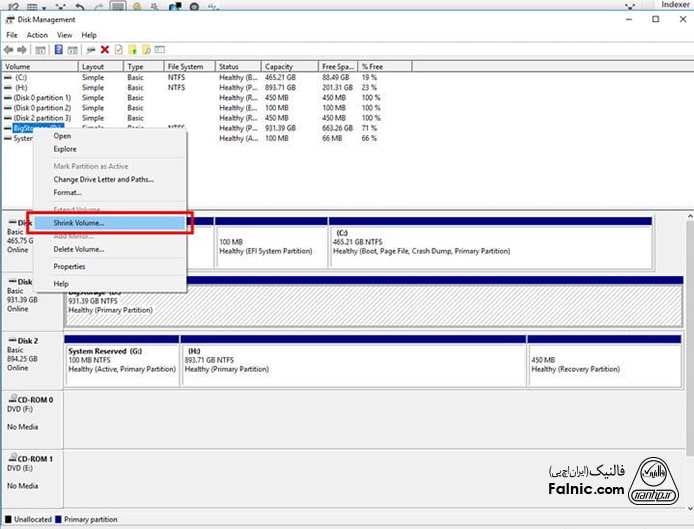Open the Action menu

coord(37,35)
